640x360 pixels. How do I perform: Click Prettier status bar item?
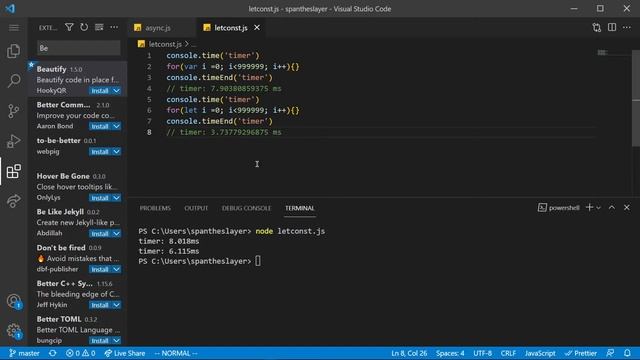pyautogui.click(x=581, y=353)
